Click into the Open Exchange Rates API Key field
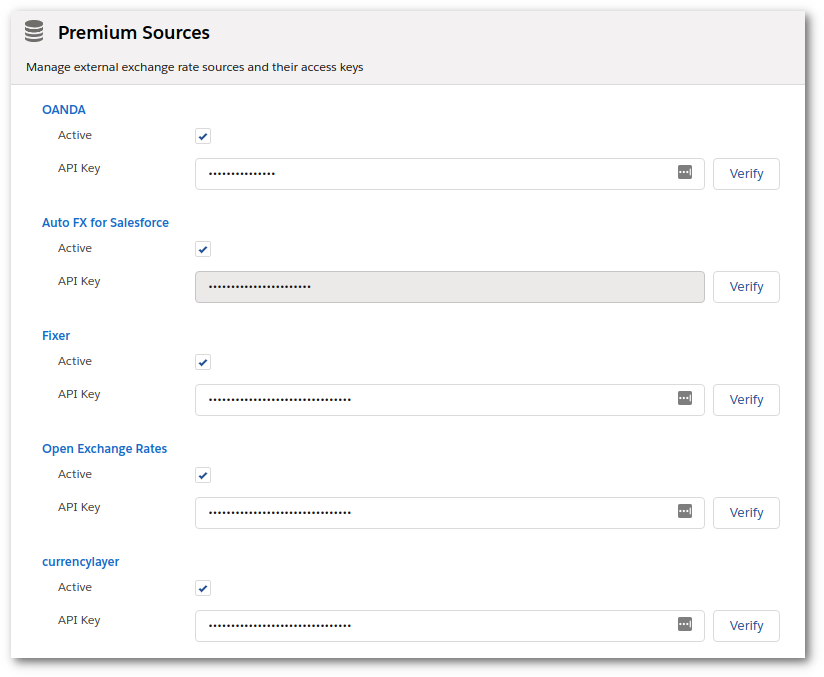The image size is (824, 677). click(x=449, y=513)
